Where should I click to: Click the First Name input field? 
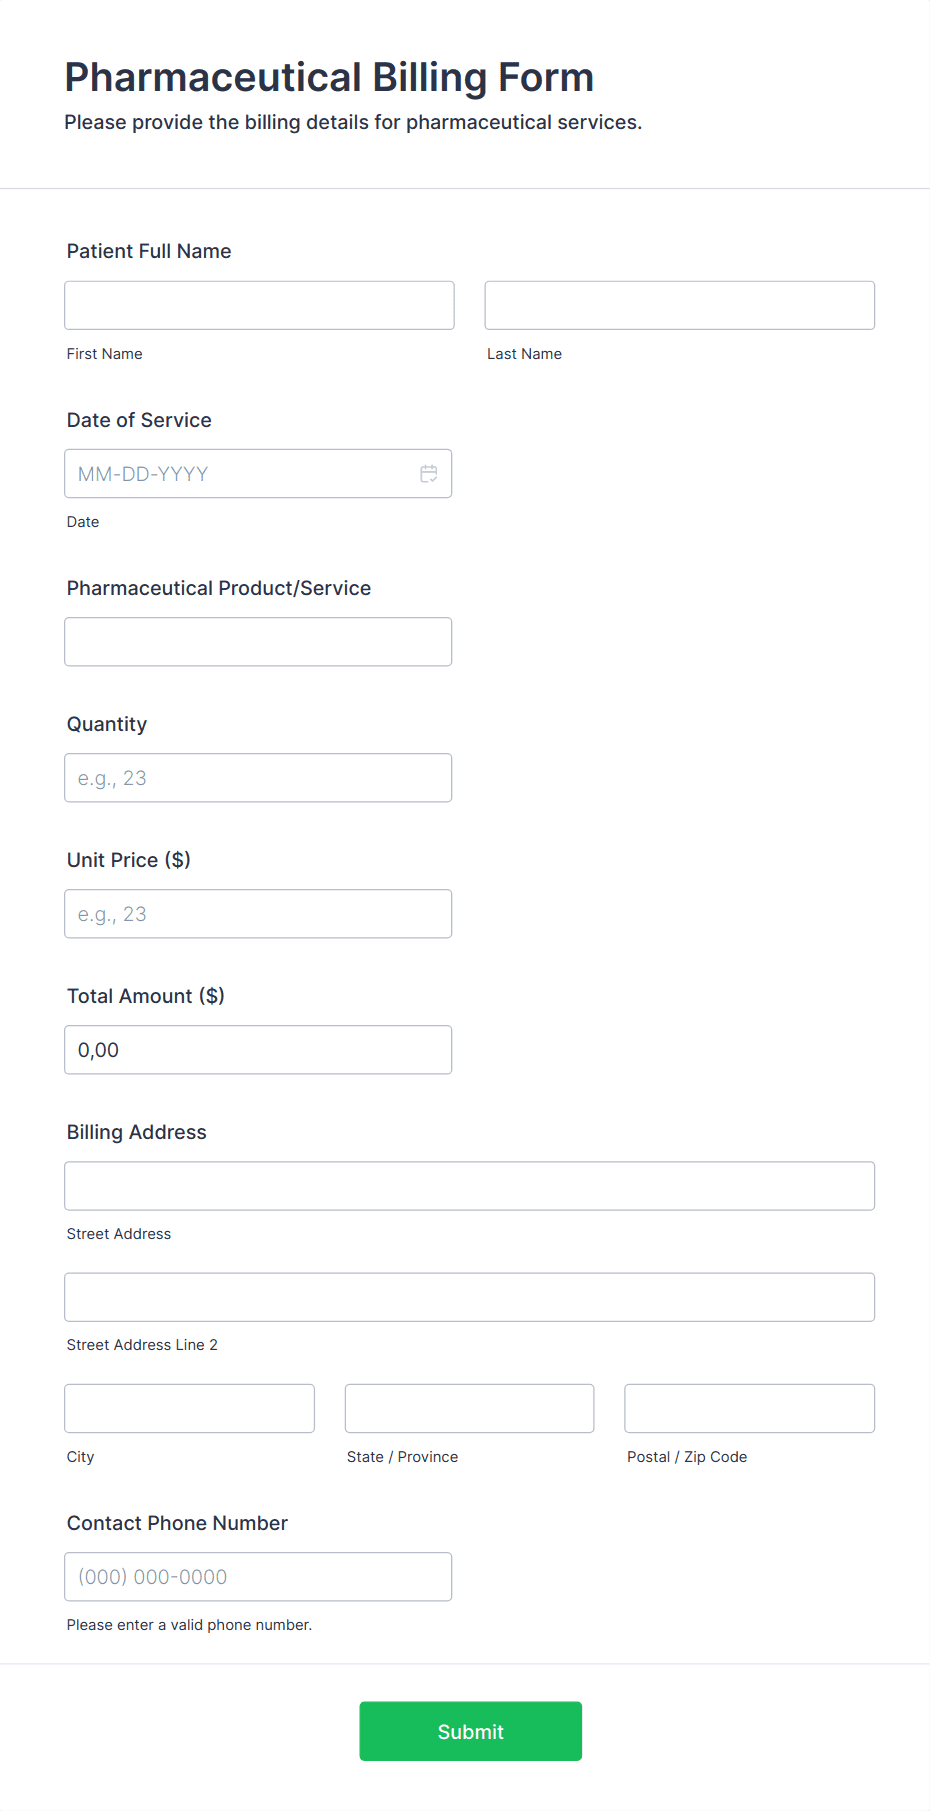(x=259, y=305)
